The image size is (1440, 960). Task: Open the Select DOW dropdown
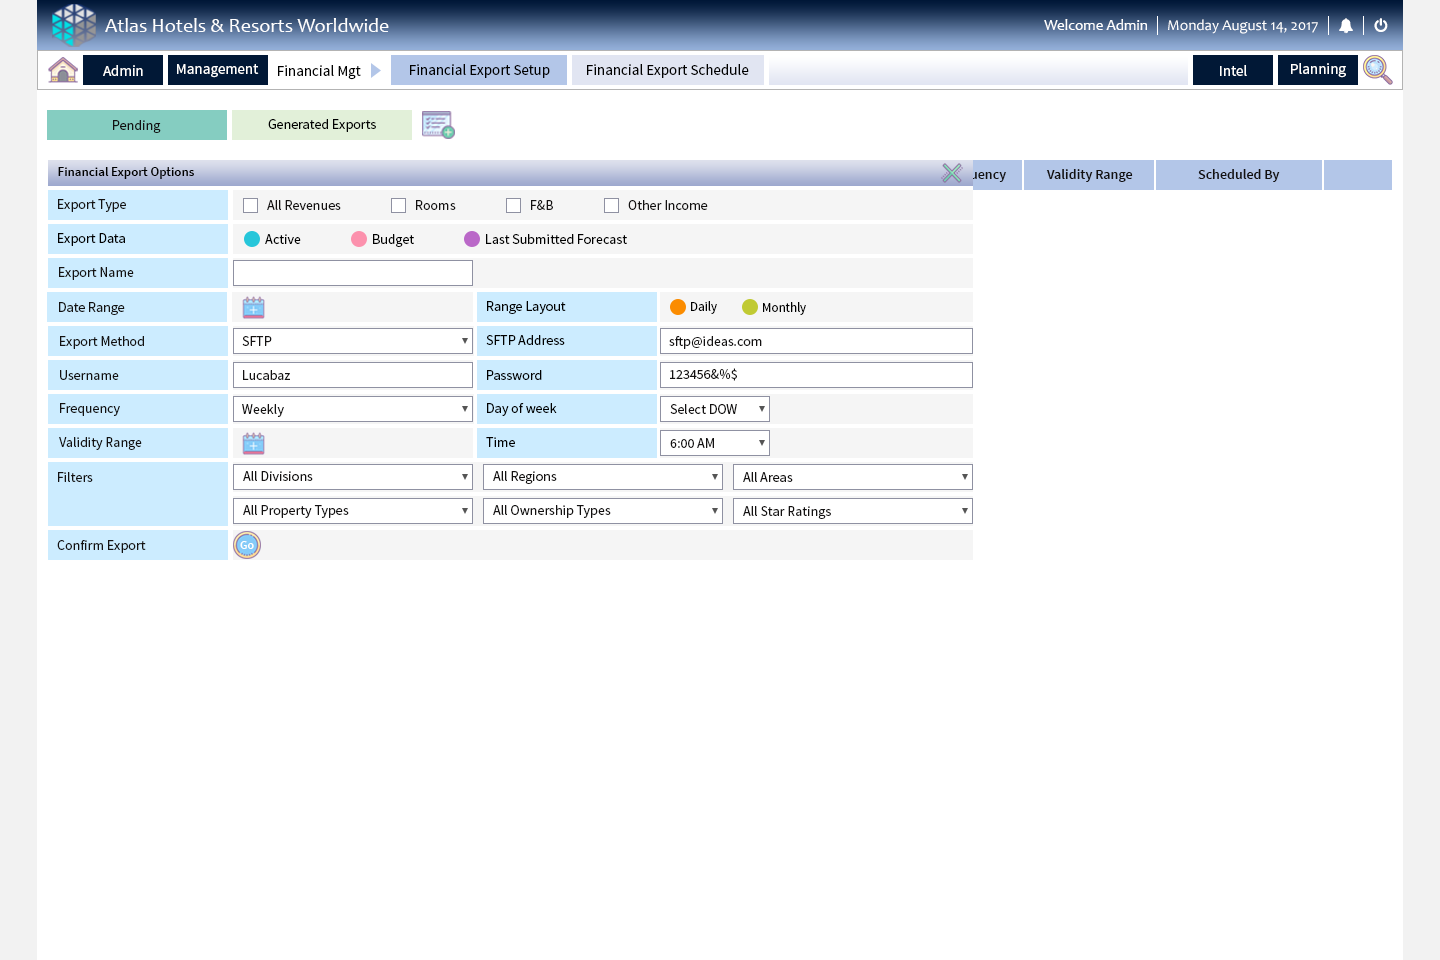coord(714,409)
